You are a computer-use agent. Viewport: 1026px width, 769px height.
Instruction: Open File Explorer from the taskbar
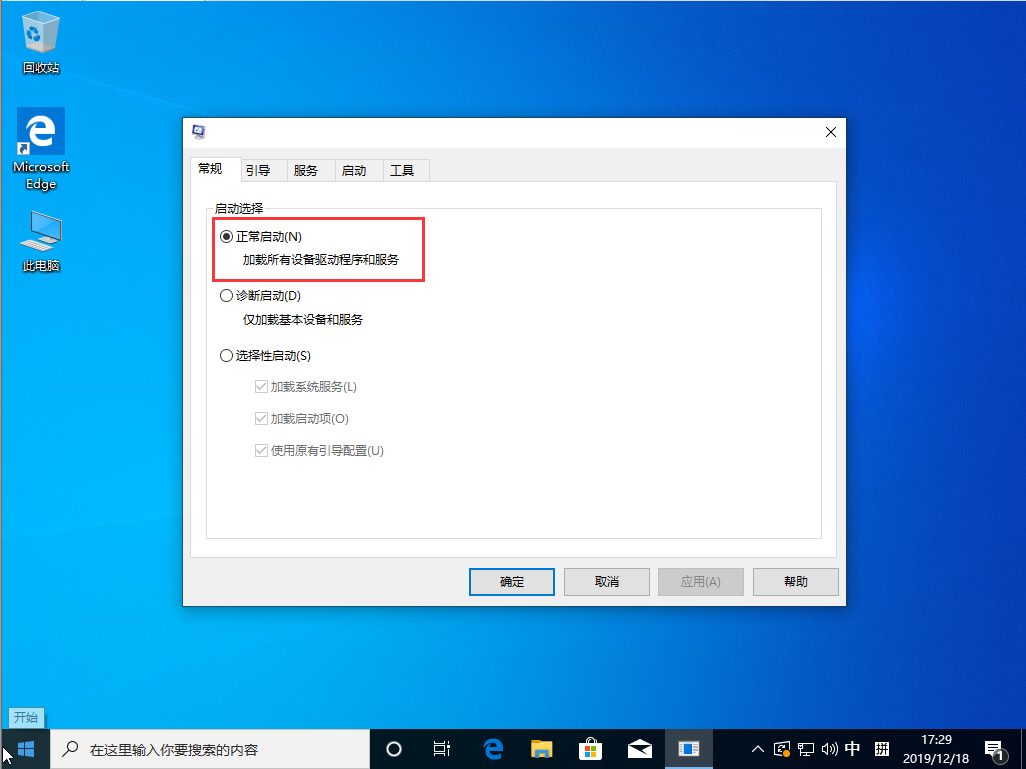(541, 749)
